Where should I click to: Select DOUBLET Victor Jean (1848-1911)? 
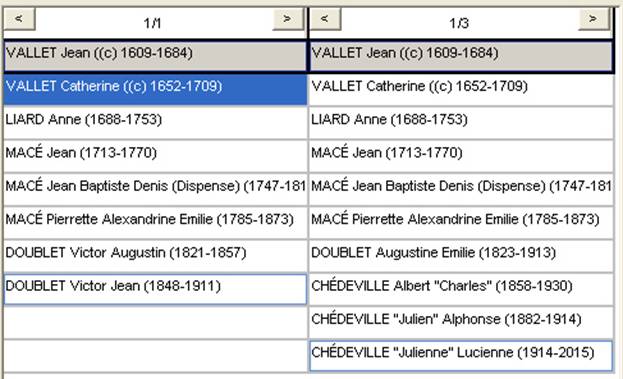[155, 289]
